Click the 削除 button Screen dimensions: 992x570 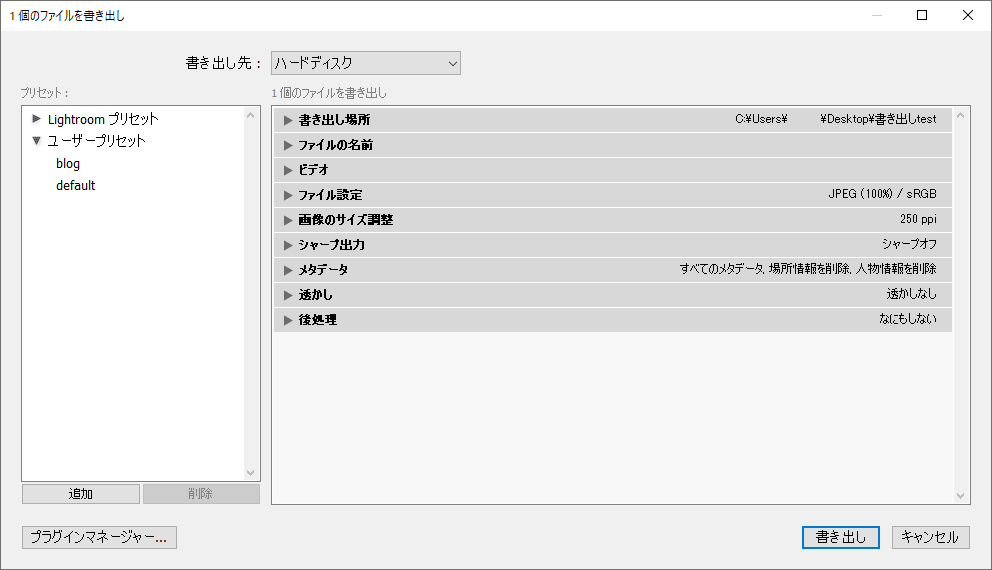(201, 494)
